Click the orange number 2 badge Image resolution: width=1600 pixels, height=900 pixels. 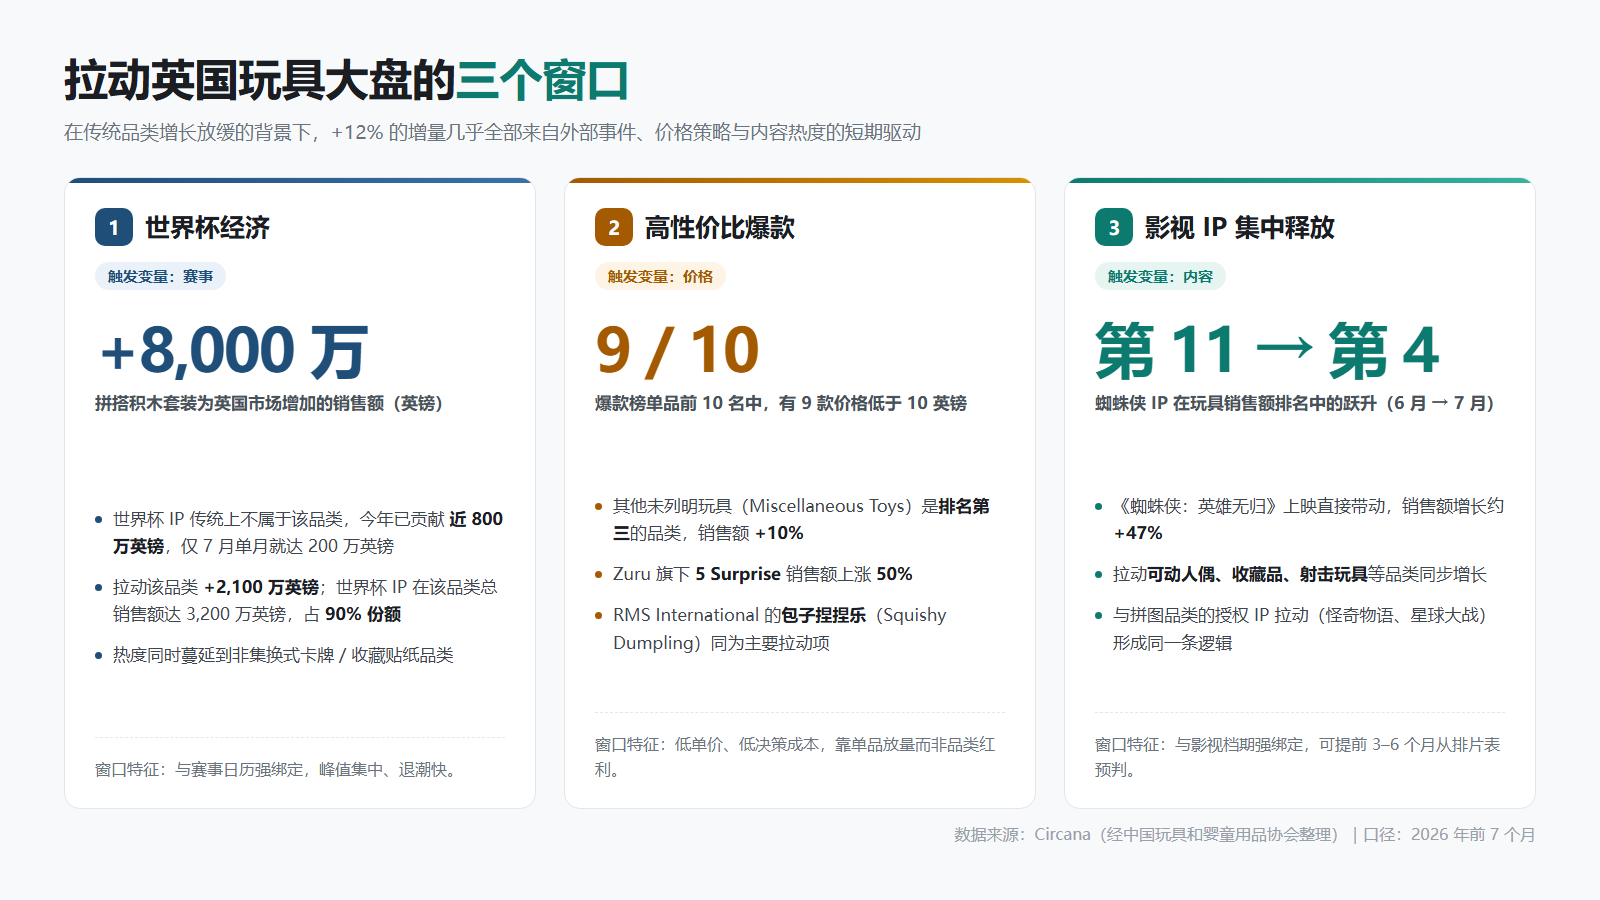pos(614,227)
